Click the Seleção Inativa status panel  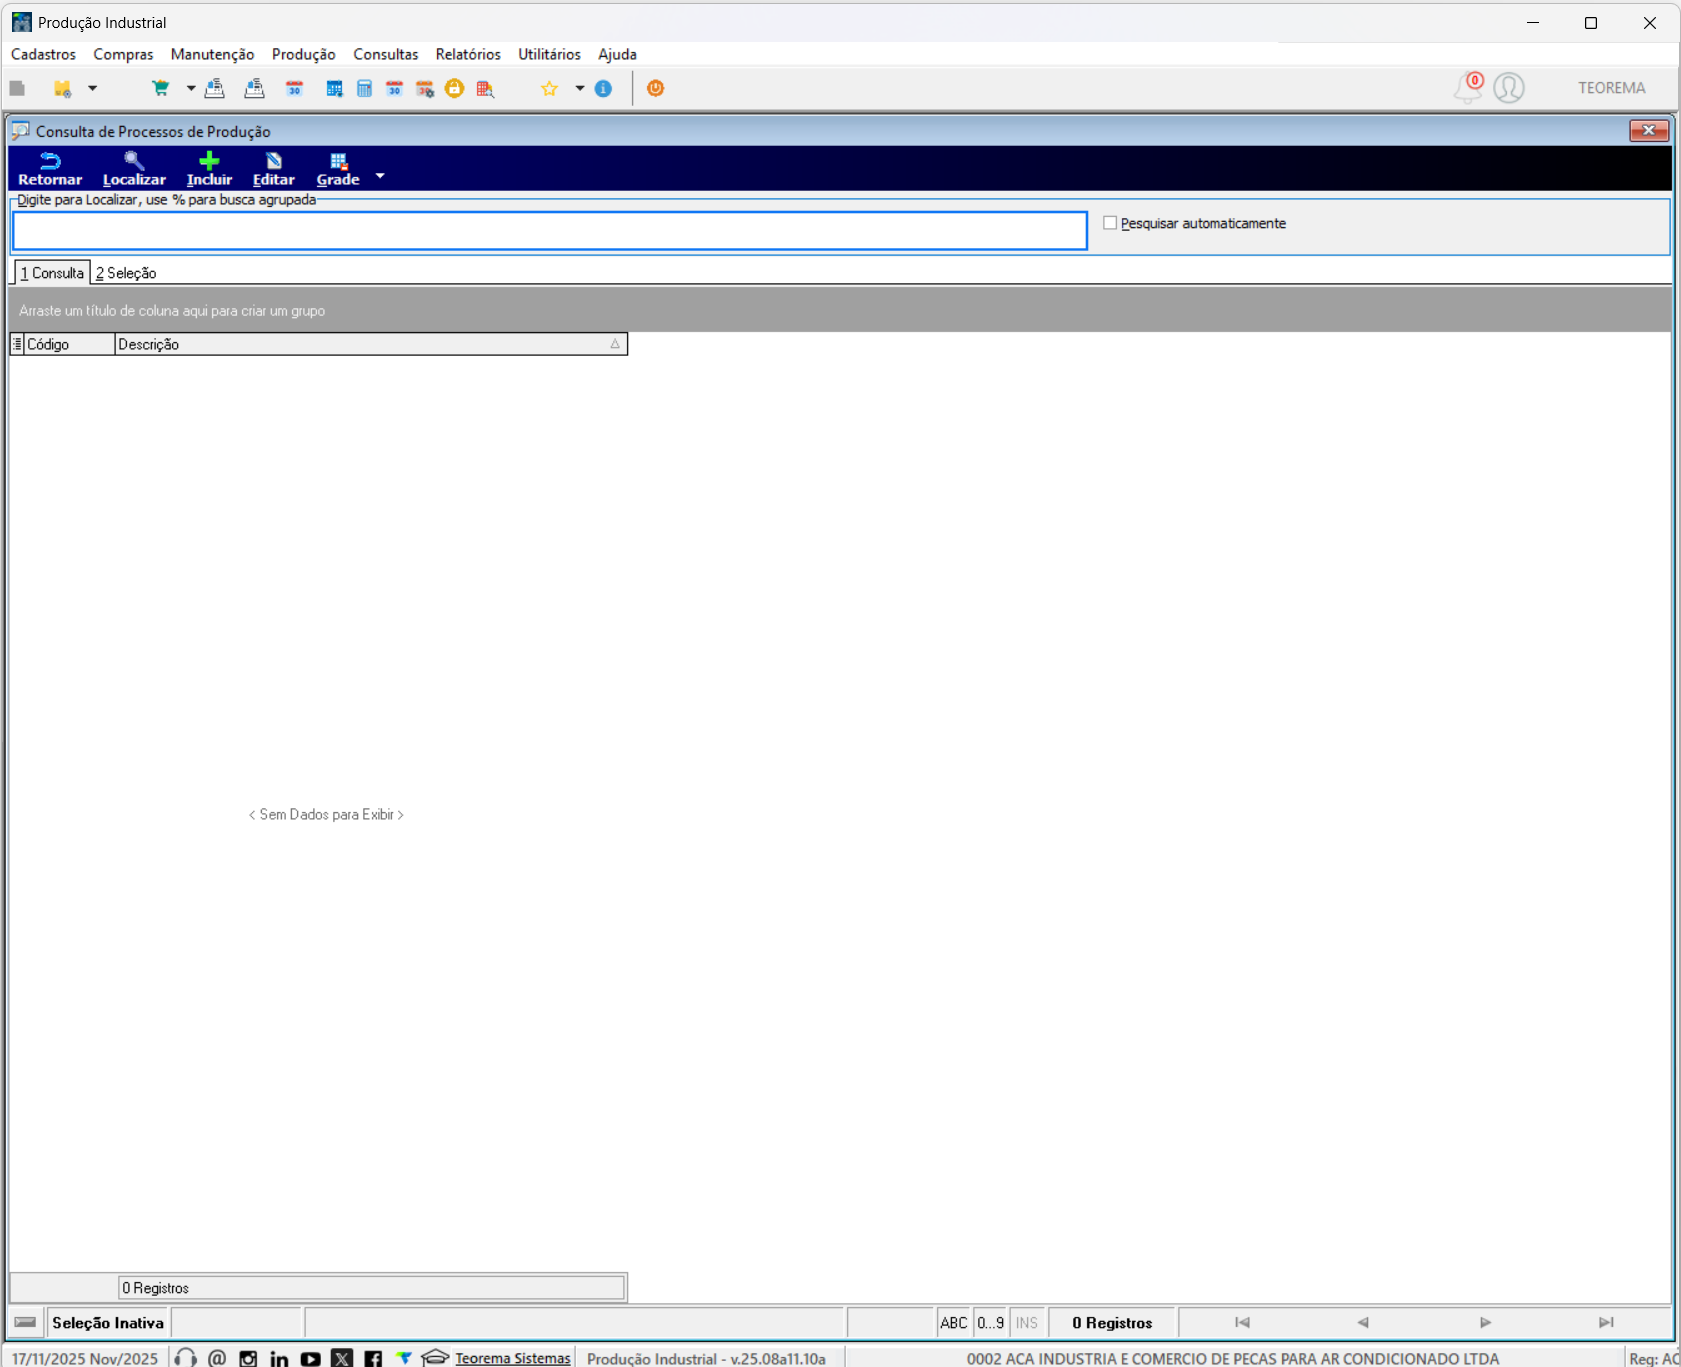click(x=108, y=1322)
